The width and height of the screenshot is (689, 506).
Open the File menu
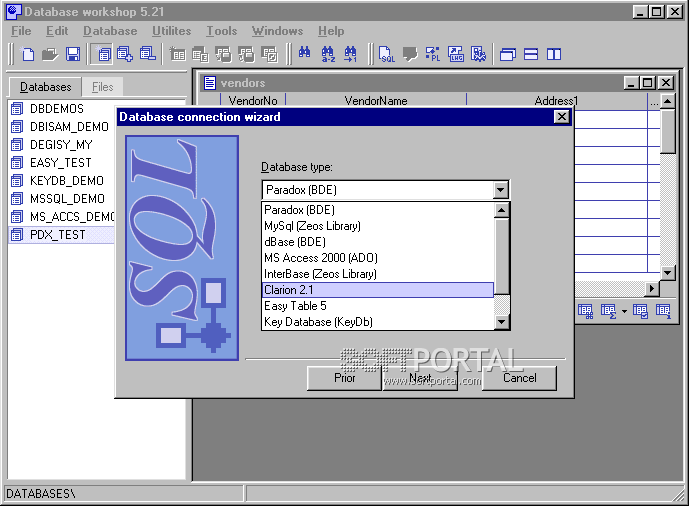click(21, 31)
